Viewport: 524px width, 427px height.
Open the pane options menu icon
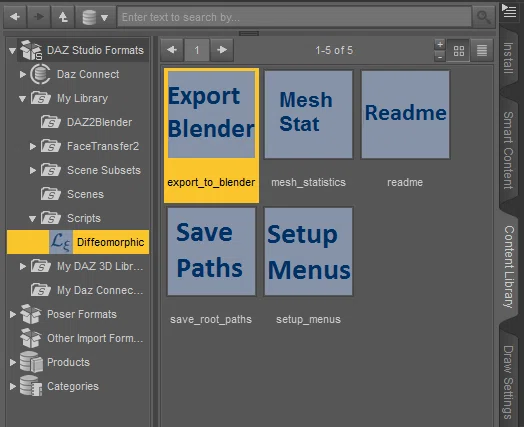tap(509, 11)
